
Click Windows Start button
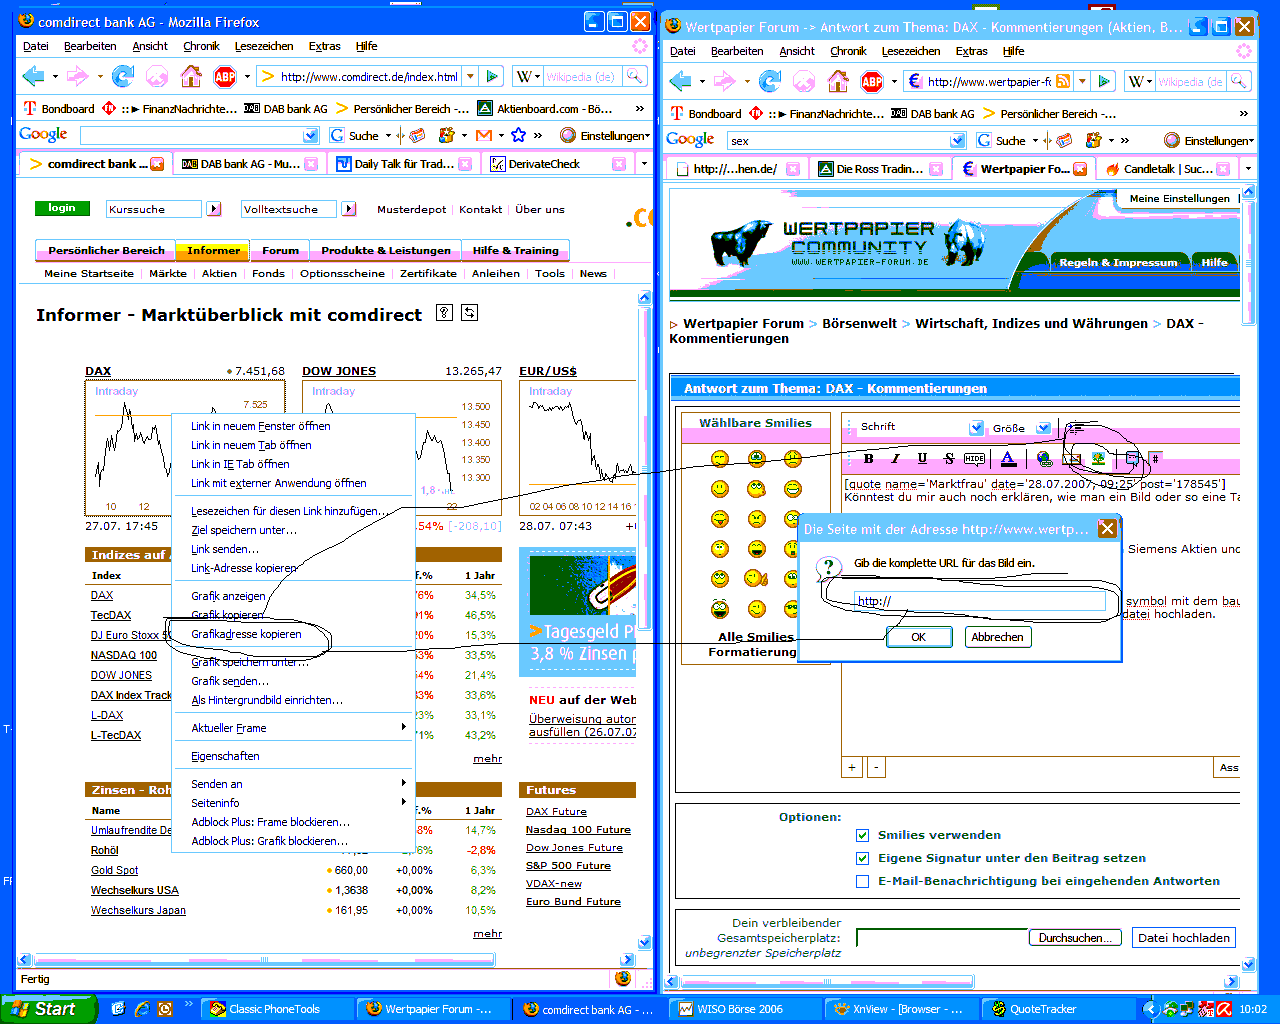pos(49,1009)
